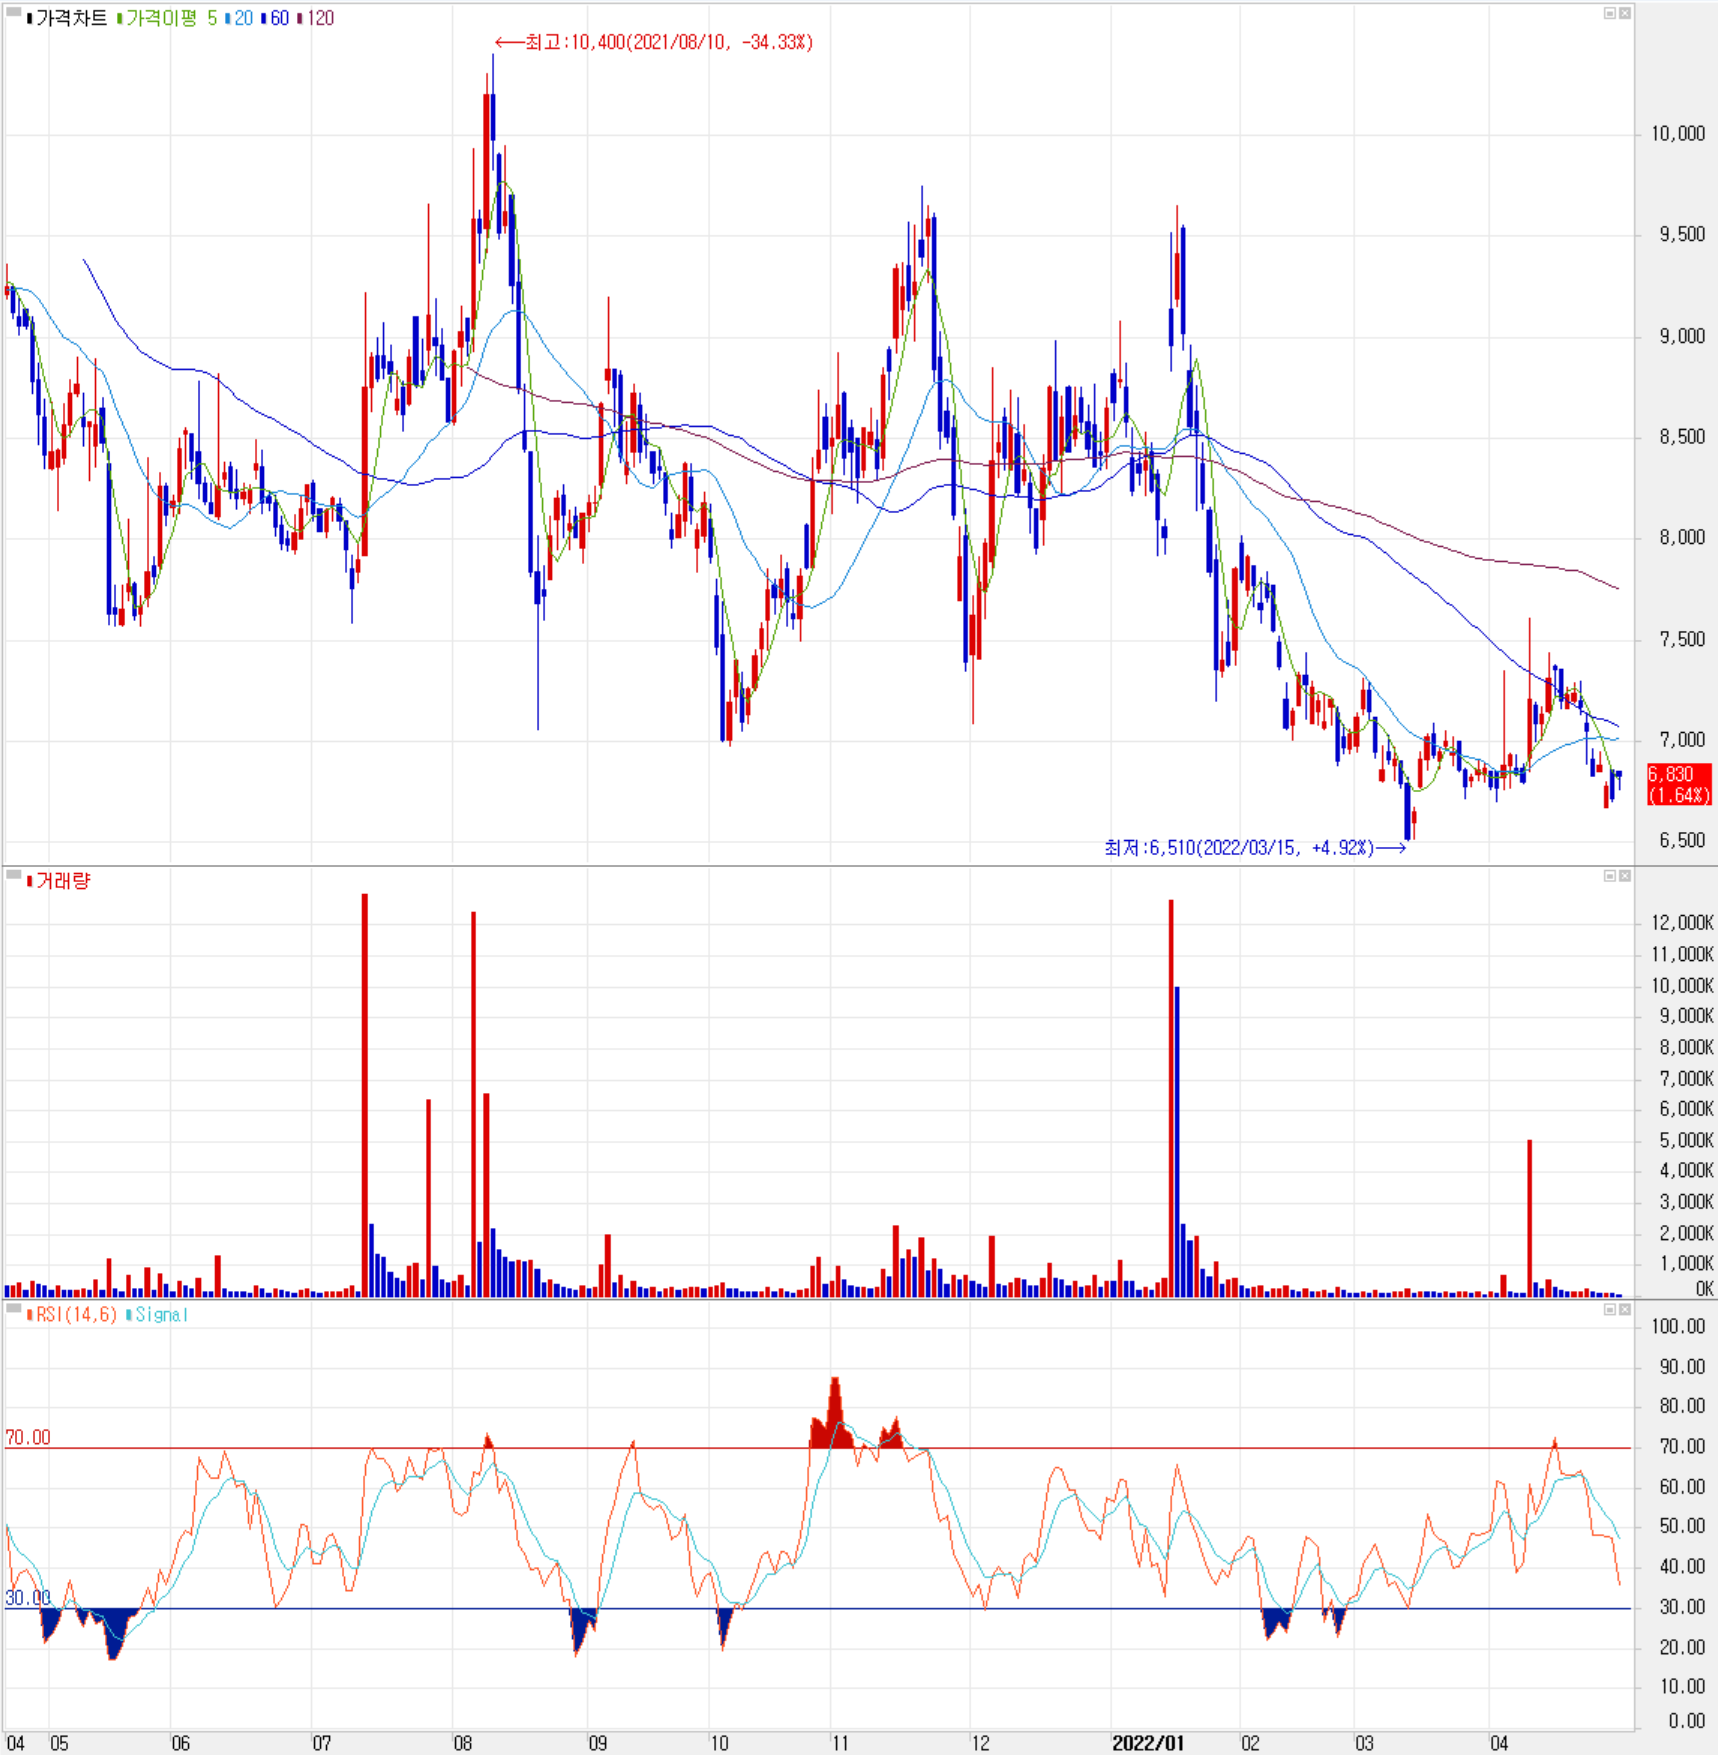Click the 100.00 RSI axis label
Image resolution: width=1718 pixels, height=1755 pixels.
pos(1679,1326)
